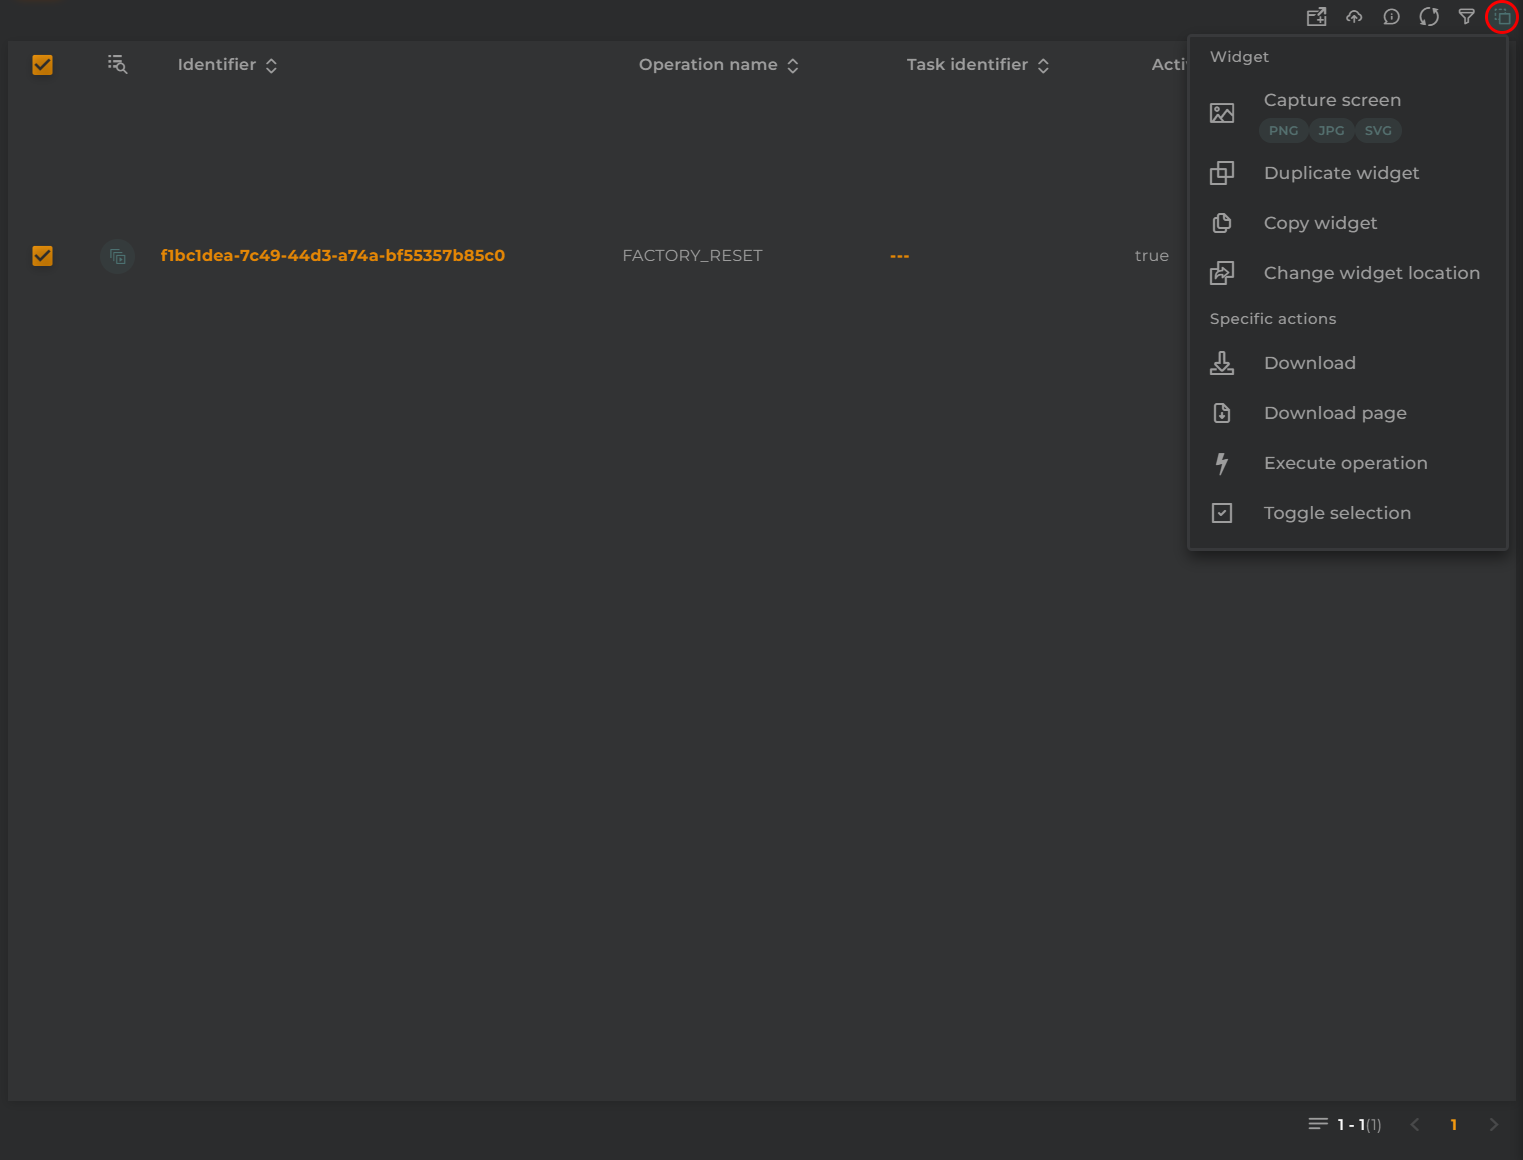Uncheck the FACTORY_RESET row checkbox
The width and height of the screenshot is (1523, 1160).
click(x=42, y=256)
